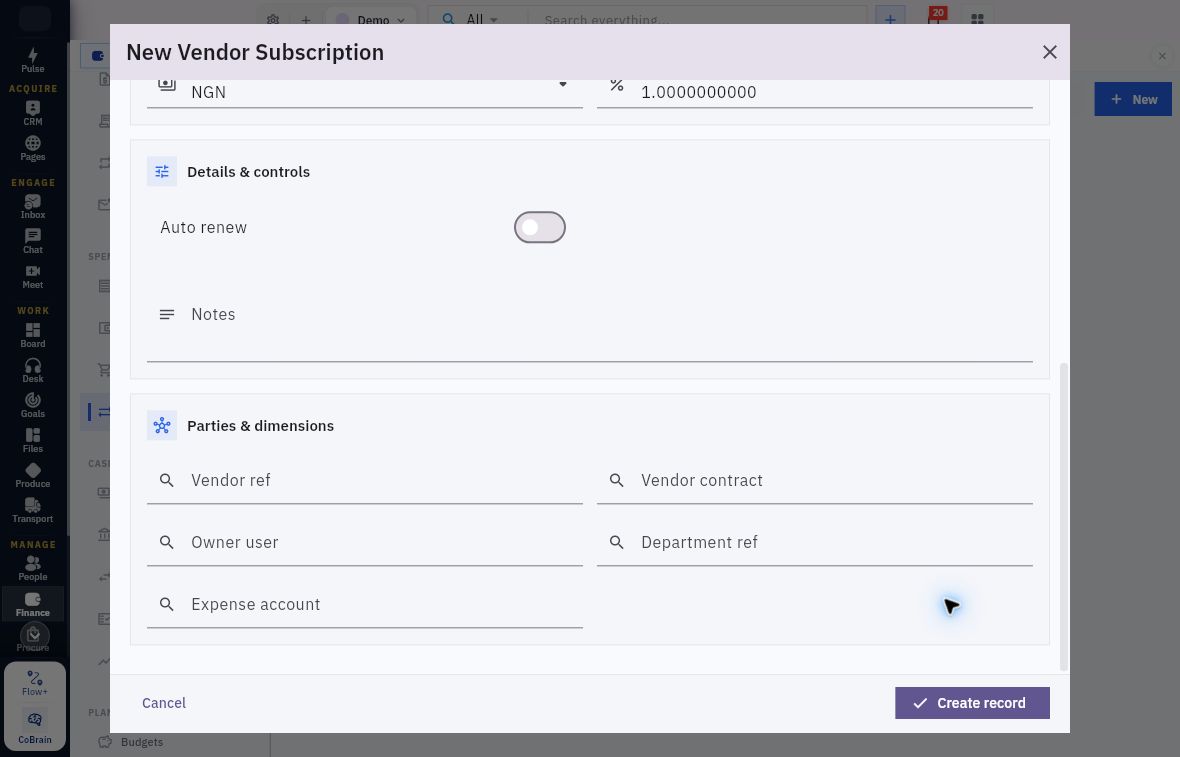Screen dimensions: 1180x757
Task: Click the search icon in Department ref field
Action: (616, 542)
